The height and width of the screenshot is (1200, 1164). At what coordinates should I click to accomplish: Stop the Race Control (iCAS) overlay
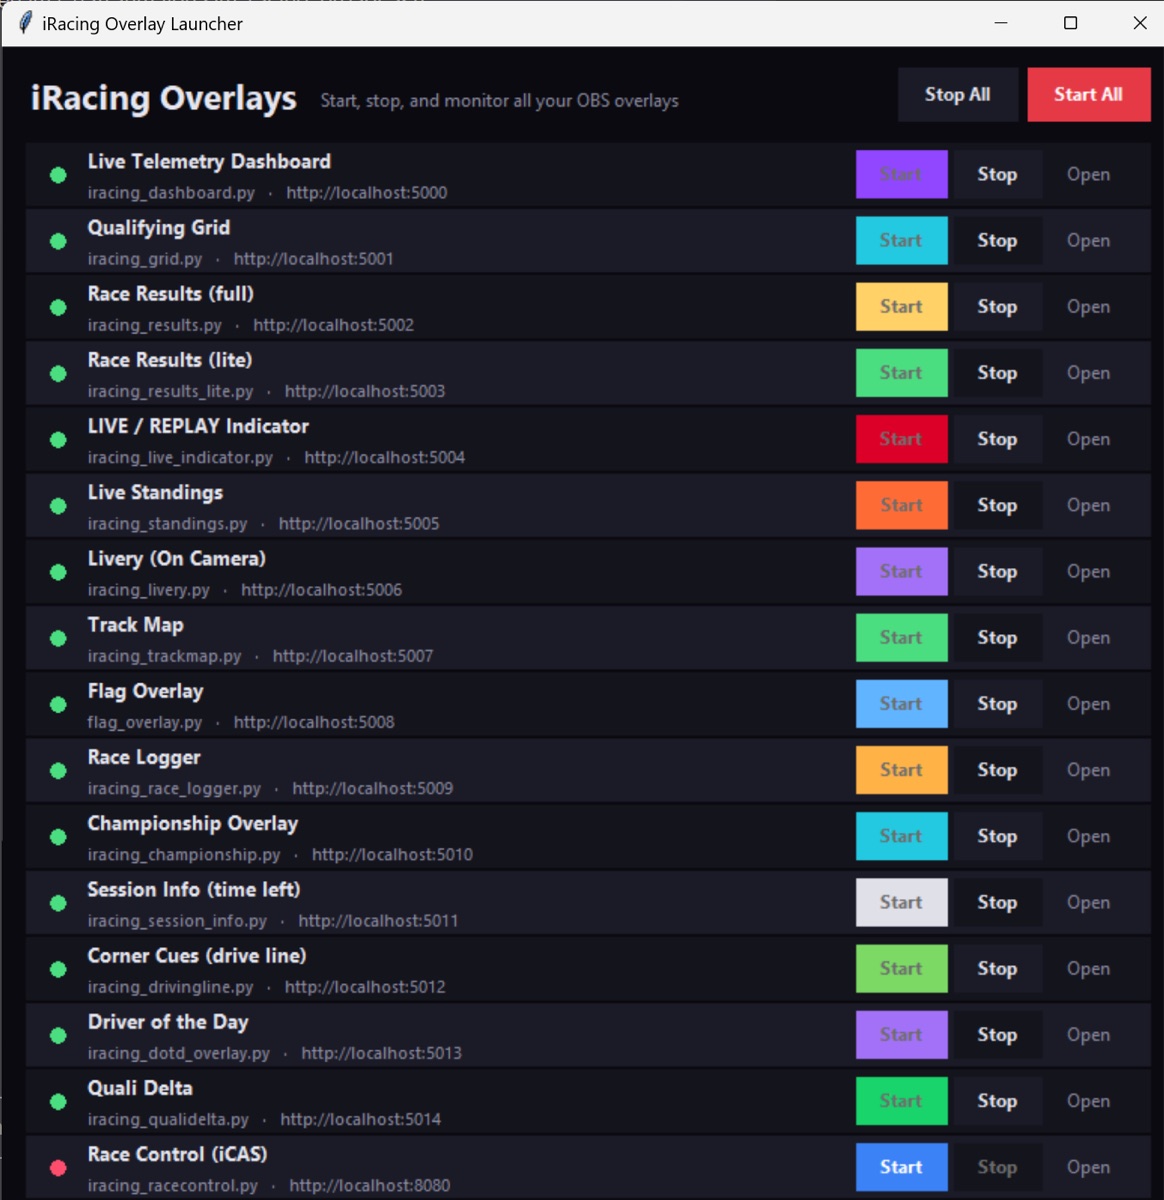pos(997,1168)
